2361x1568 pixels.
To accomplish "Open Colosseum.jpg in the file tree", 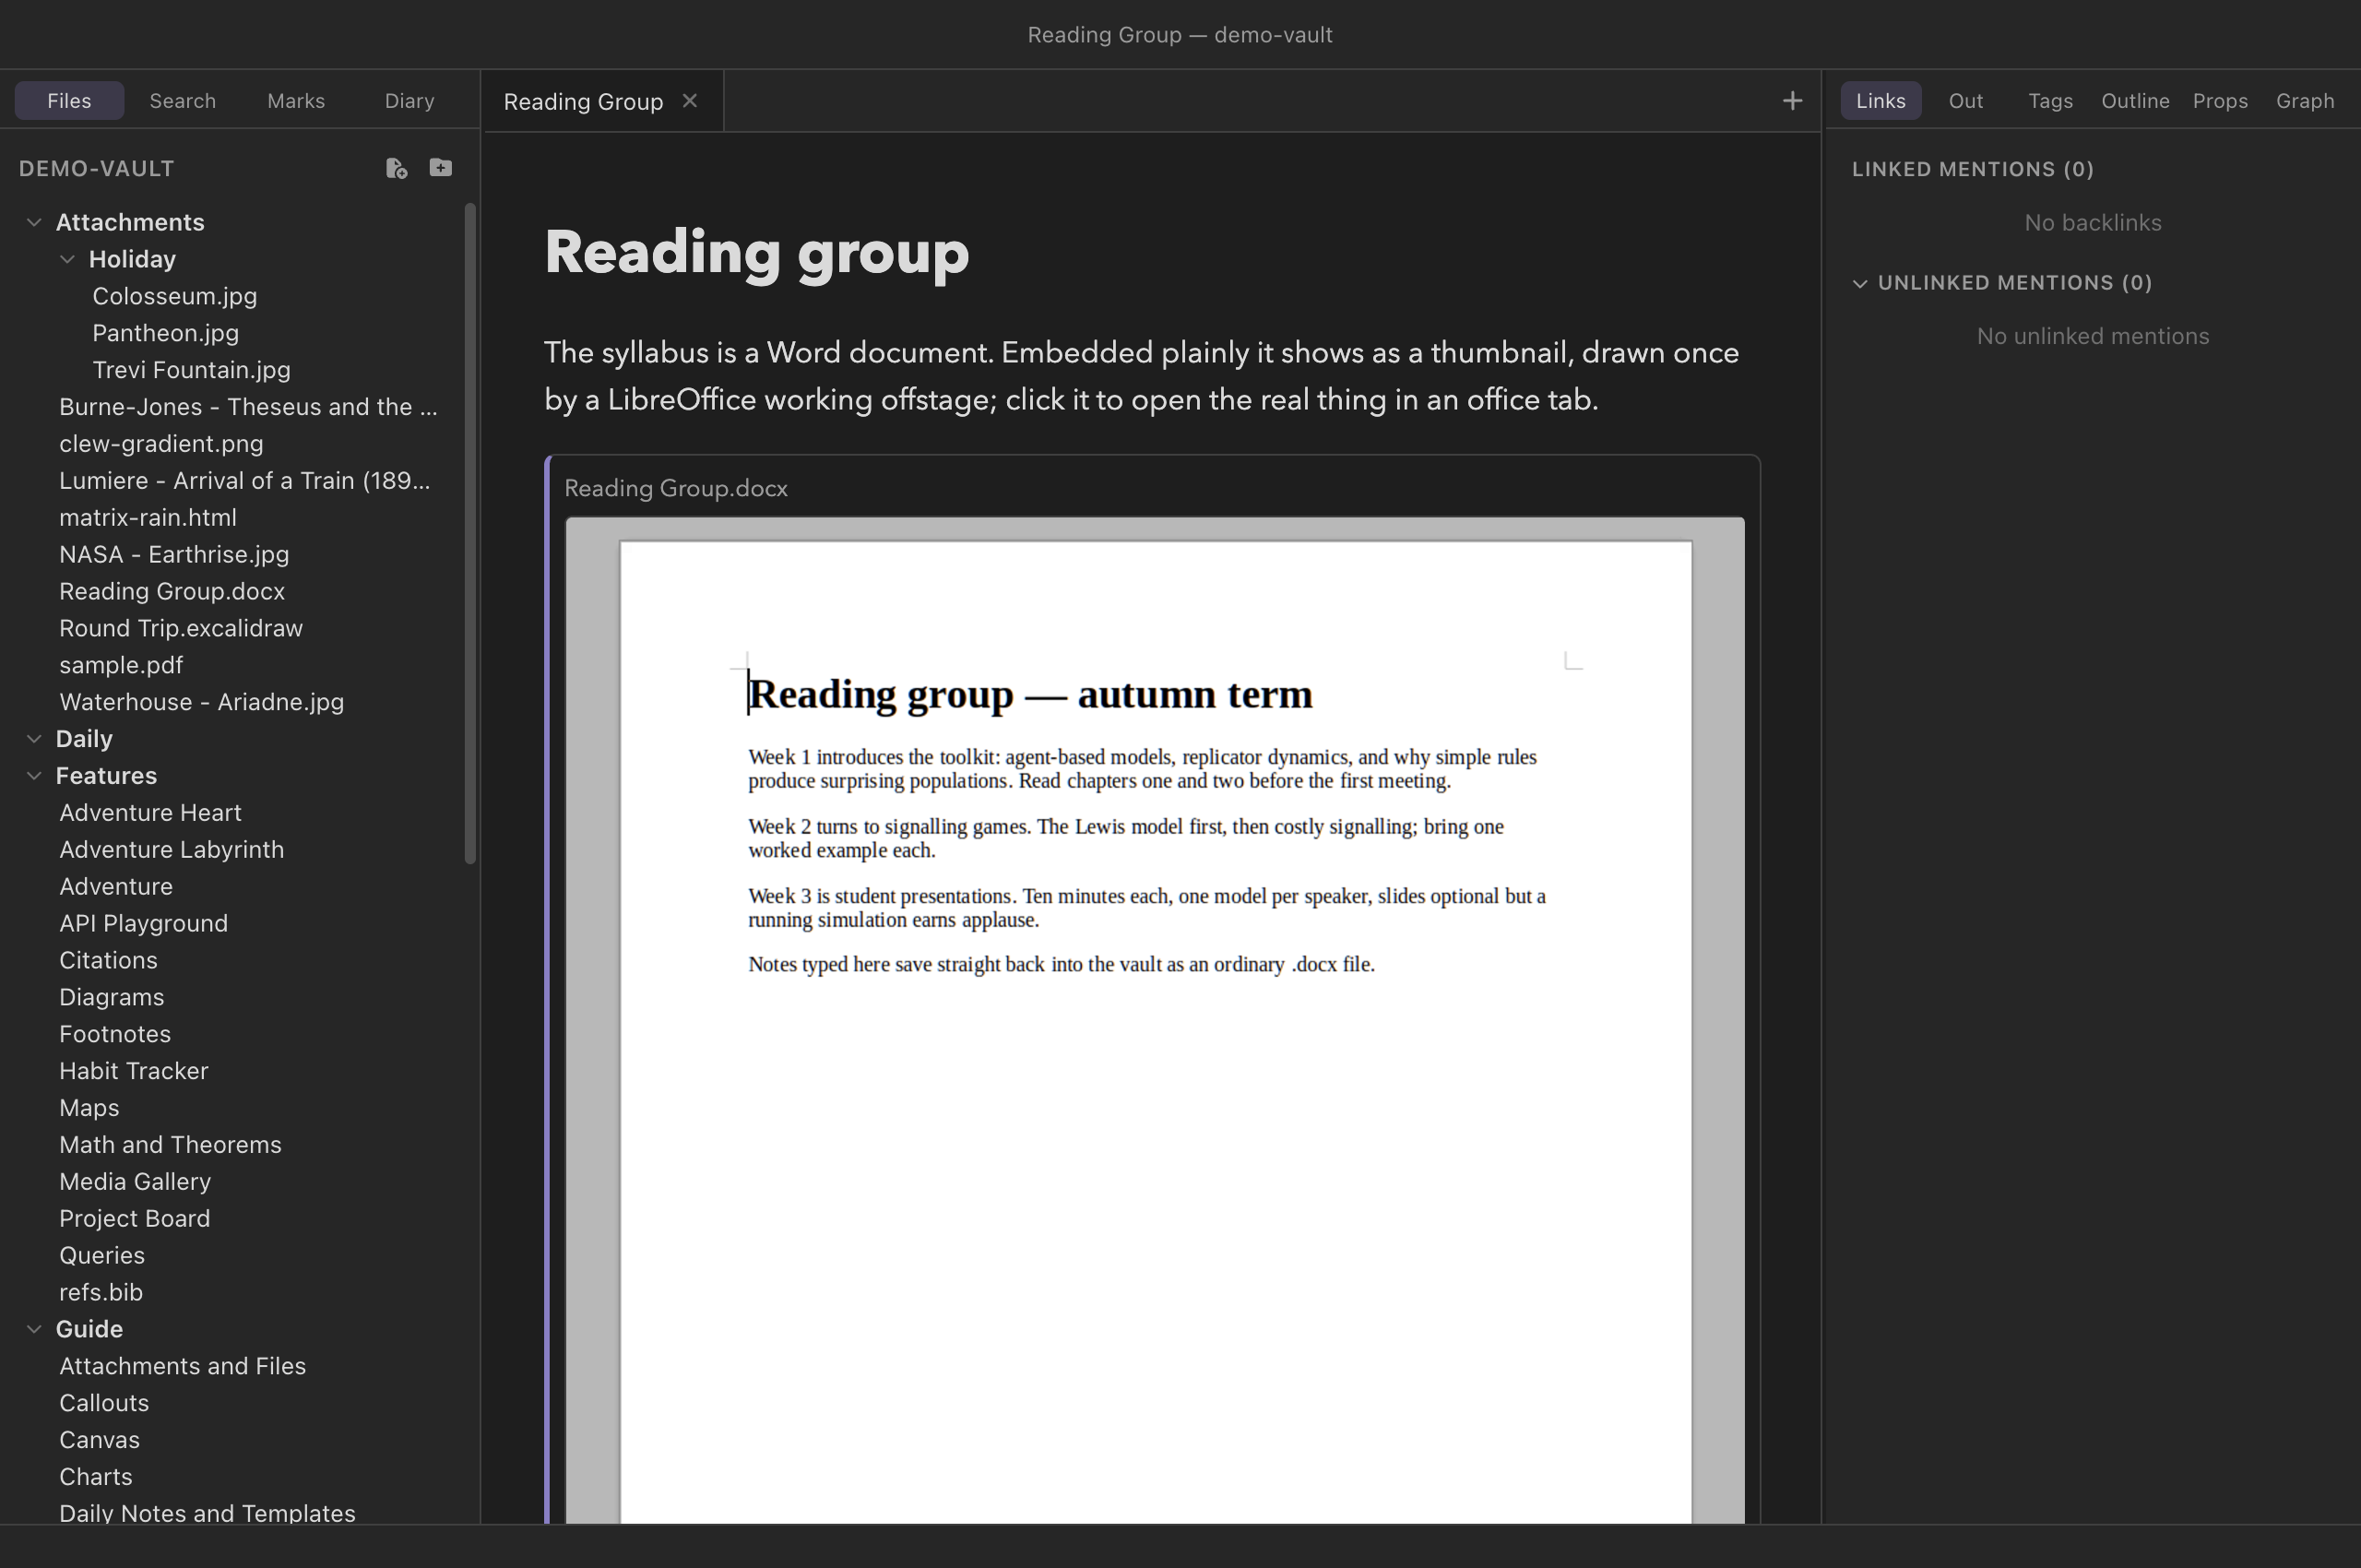I will 175,296.
